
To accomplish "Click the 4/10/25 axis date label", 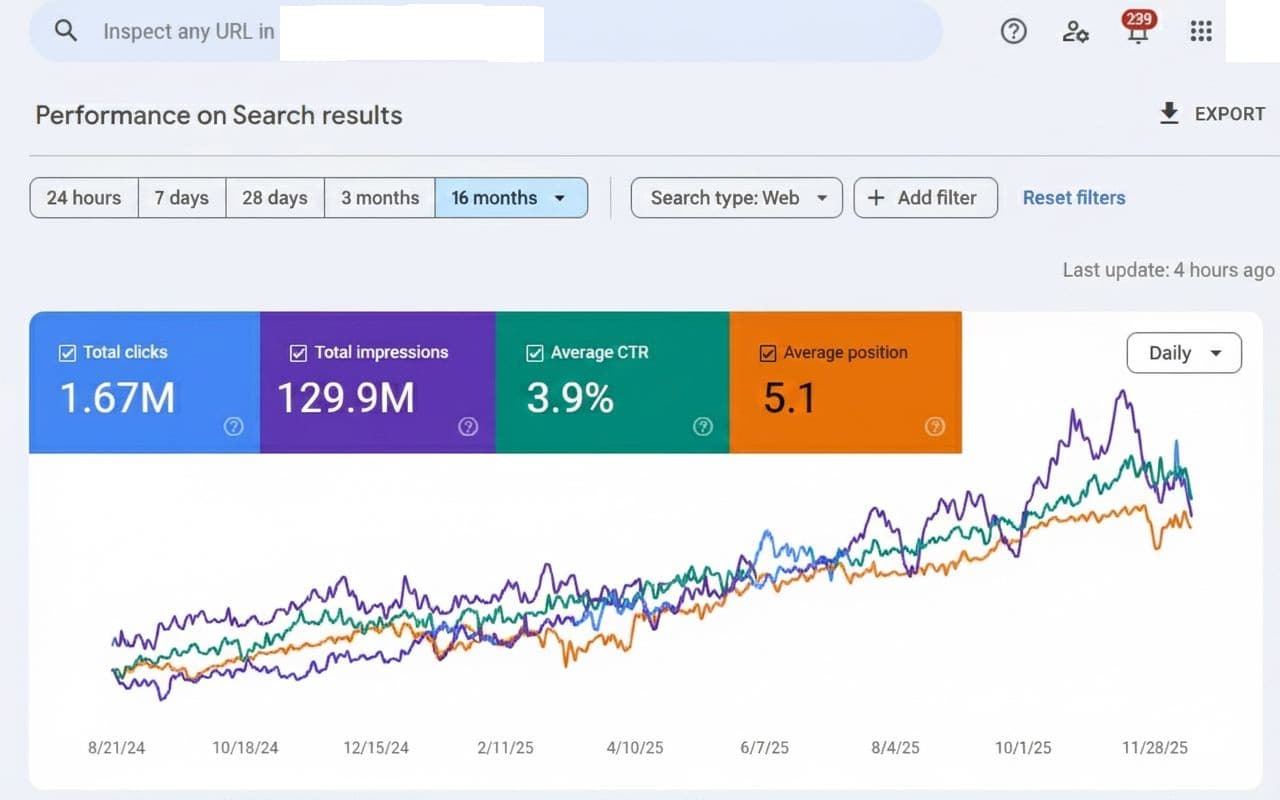I will (x=635, y=748).
